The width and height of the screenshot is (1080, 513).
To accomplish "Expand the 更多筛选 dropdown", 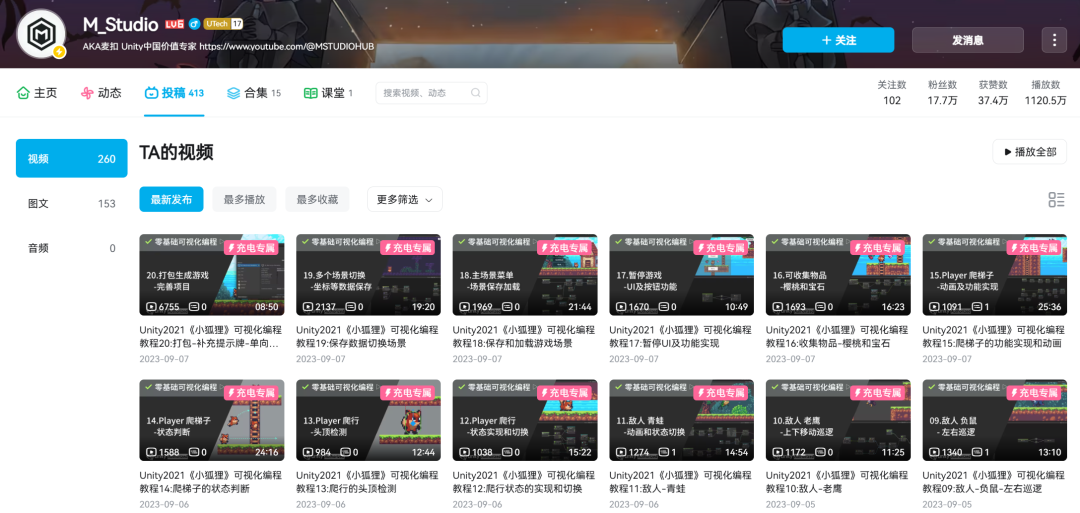I will (x=404, y=199).
